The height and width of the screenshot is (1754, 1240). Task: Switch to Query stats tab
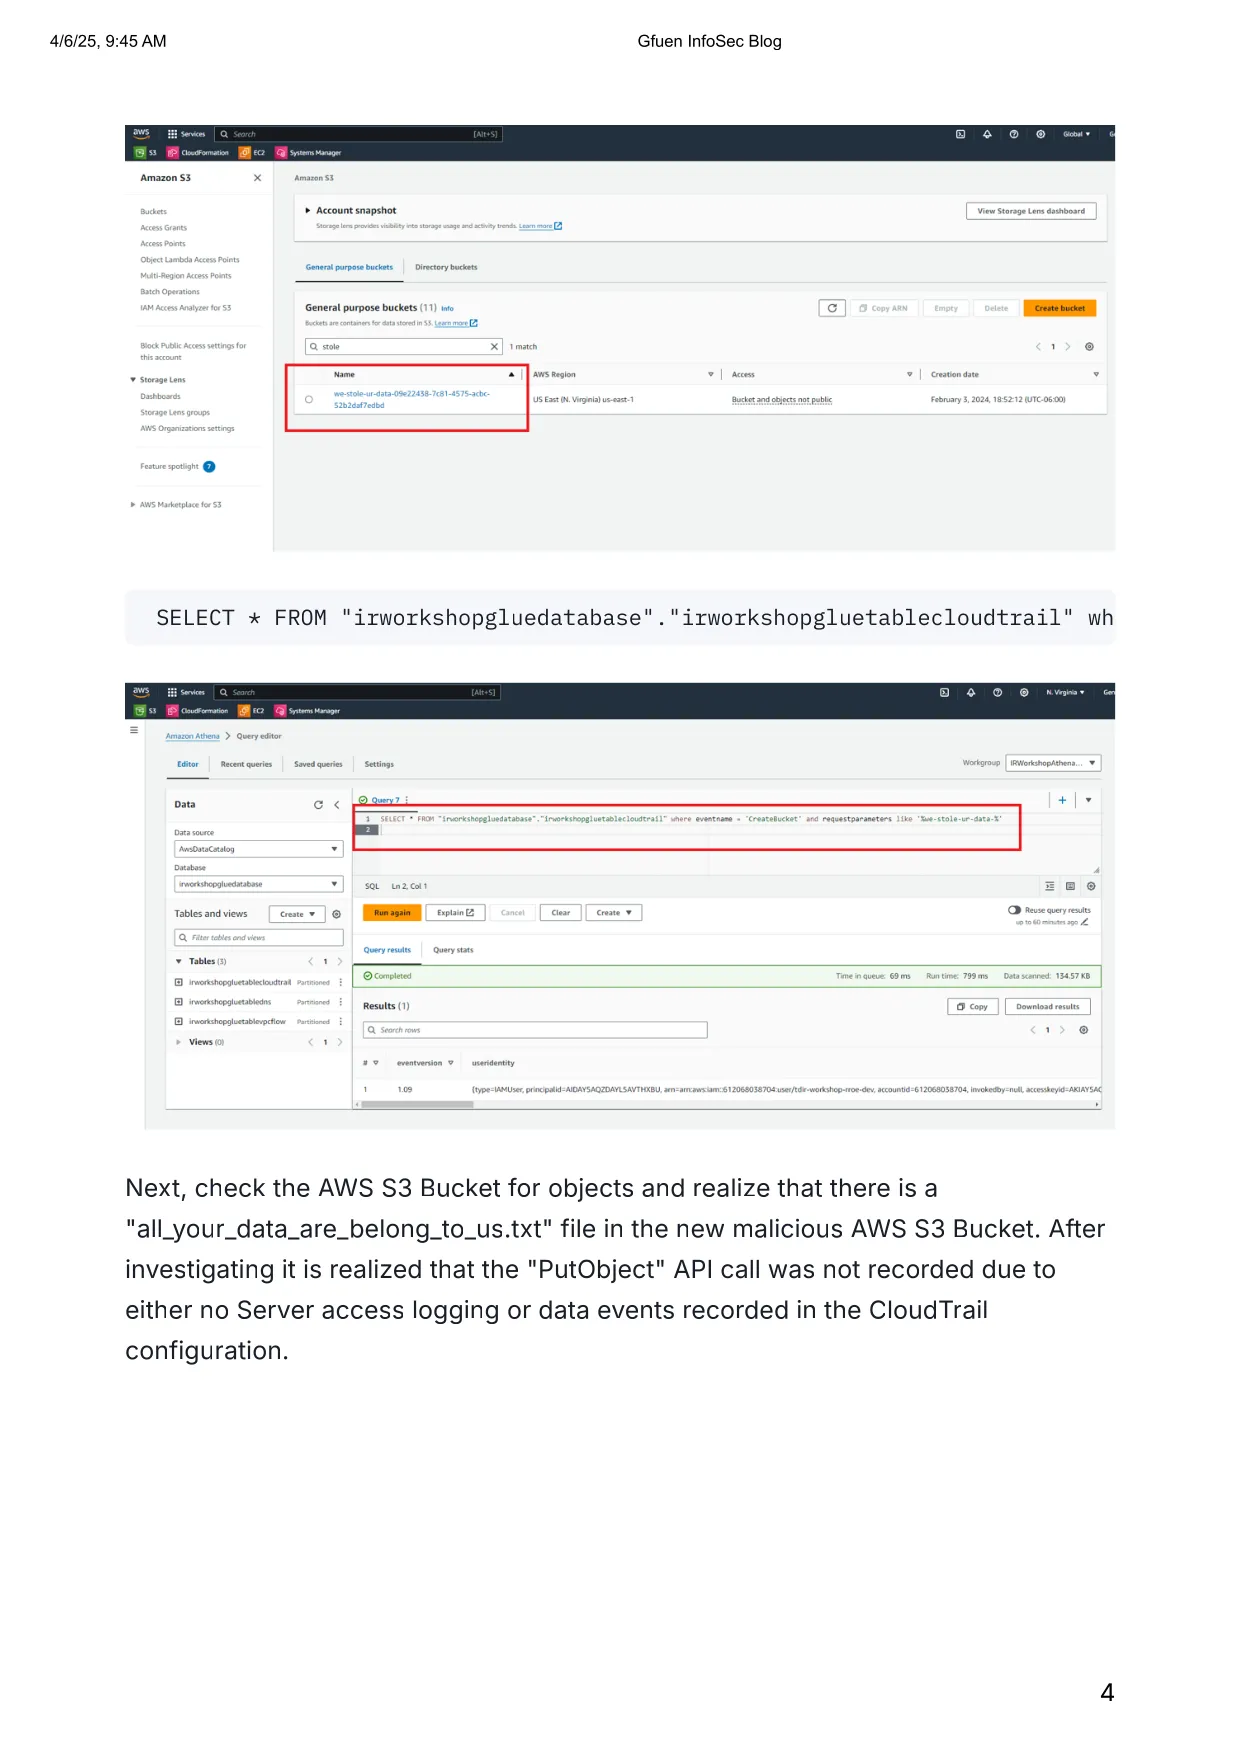[453, 950]
